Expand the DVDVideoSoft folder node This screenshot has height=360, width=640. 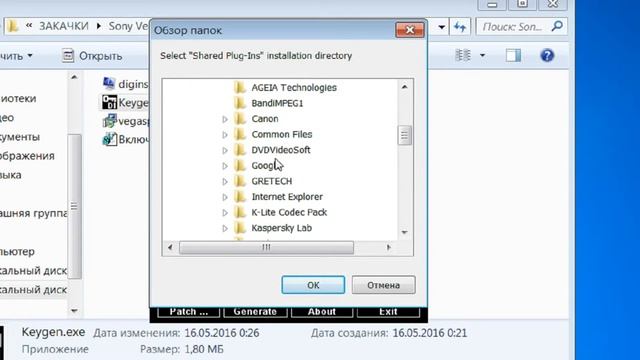(x=225, y=150)
